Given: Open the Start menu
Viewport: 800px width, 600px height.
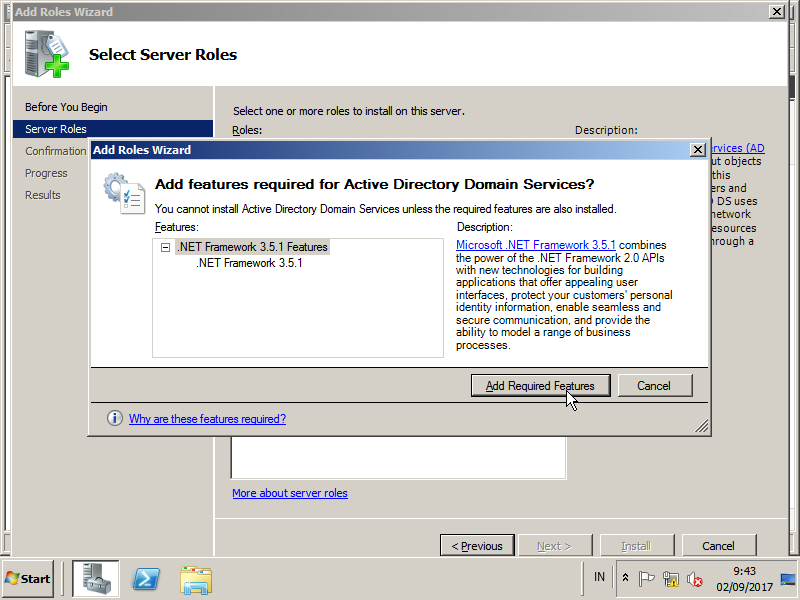Looking at the screenshot, I should pos(28,579).
